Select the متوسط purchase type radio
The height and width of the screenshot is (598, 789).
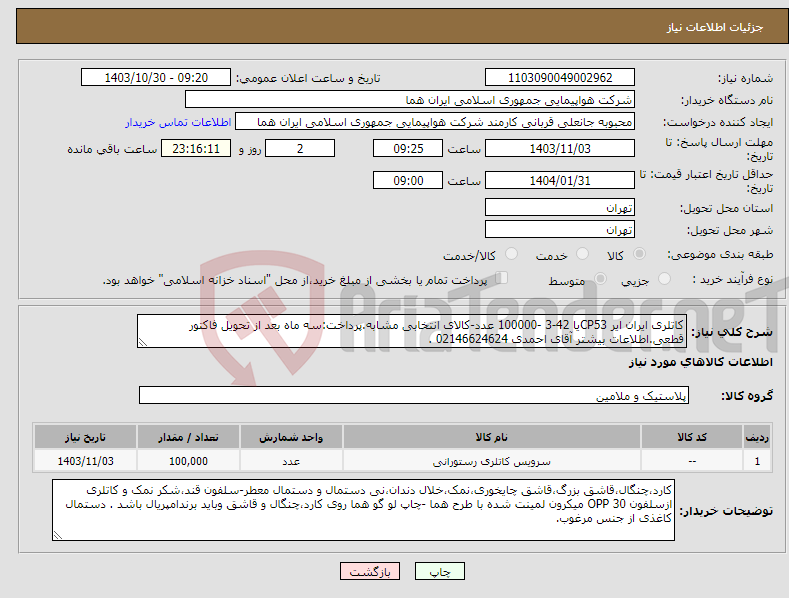(600, 278)
